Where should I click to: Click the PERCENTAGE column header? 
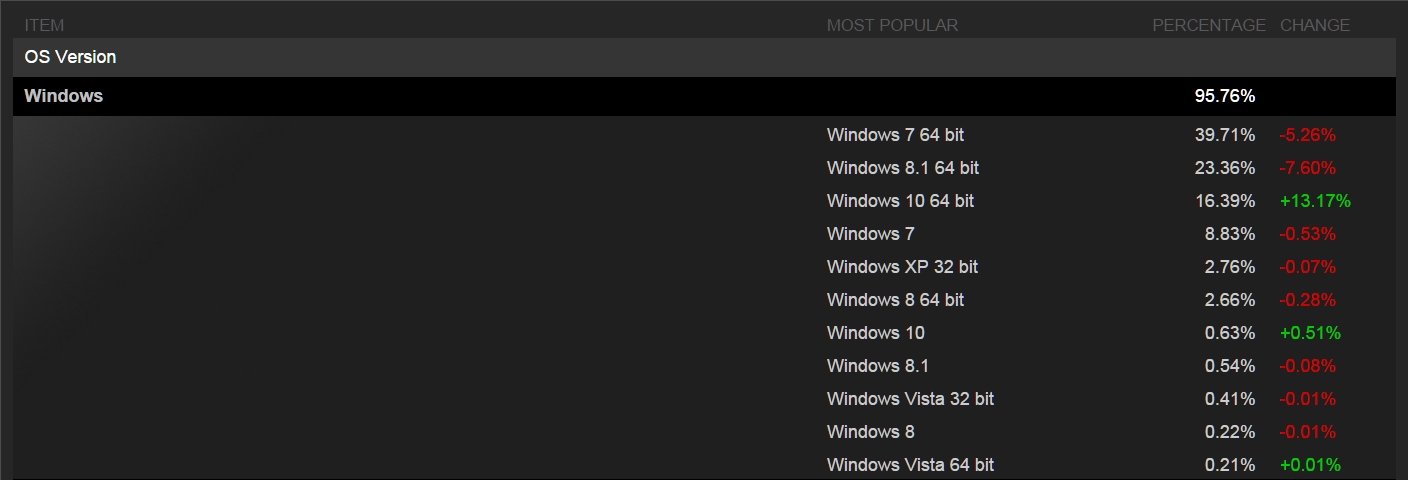click(1208, 25)
